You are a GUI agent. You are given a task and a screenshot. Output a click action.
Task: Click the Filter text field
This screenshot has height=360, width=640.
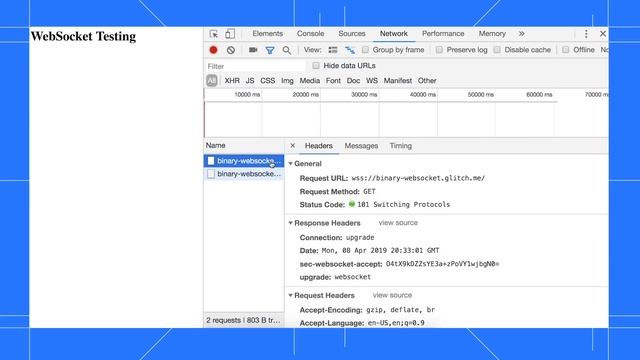pos(256,66)
